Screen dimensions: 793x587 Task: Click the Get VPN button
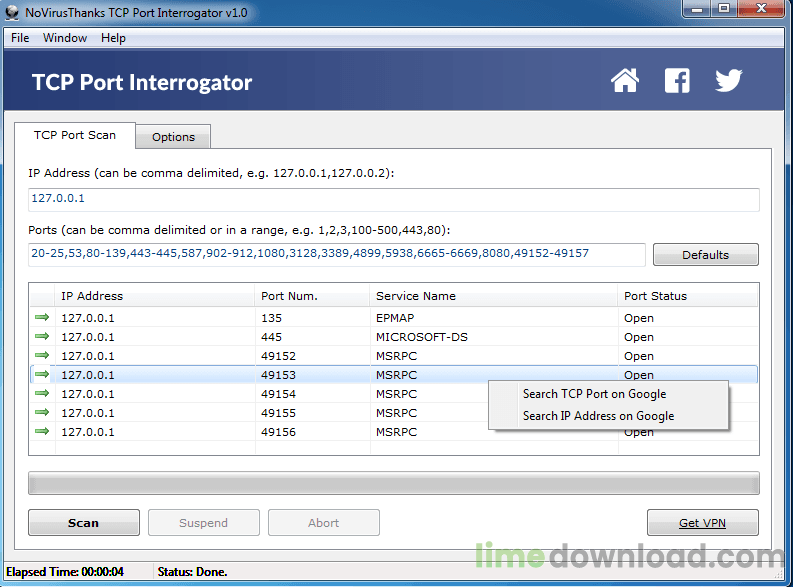point(702,522)
